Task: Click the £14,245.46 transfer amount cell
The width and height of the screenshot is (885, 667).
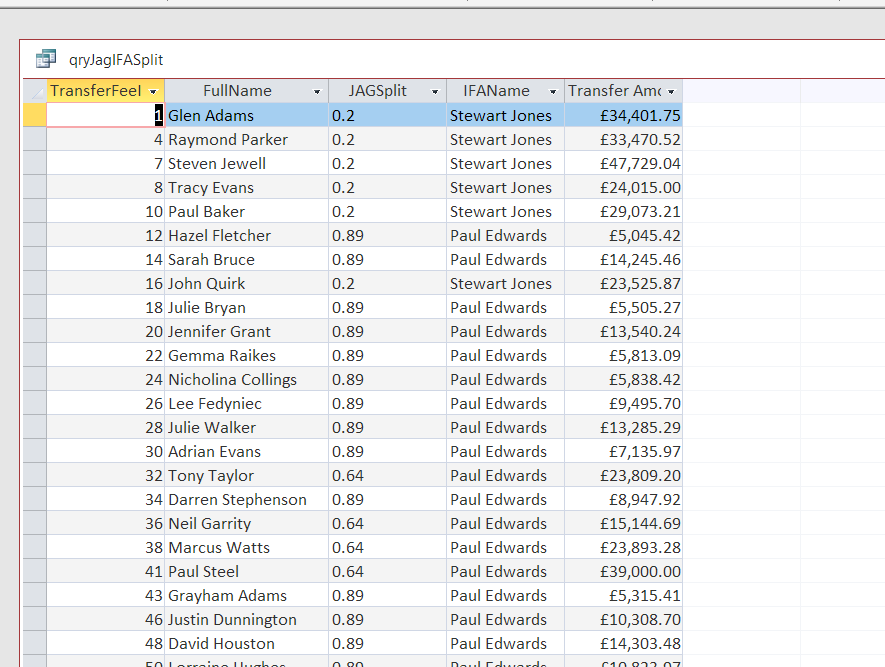Action: (x=624, y=259)
